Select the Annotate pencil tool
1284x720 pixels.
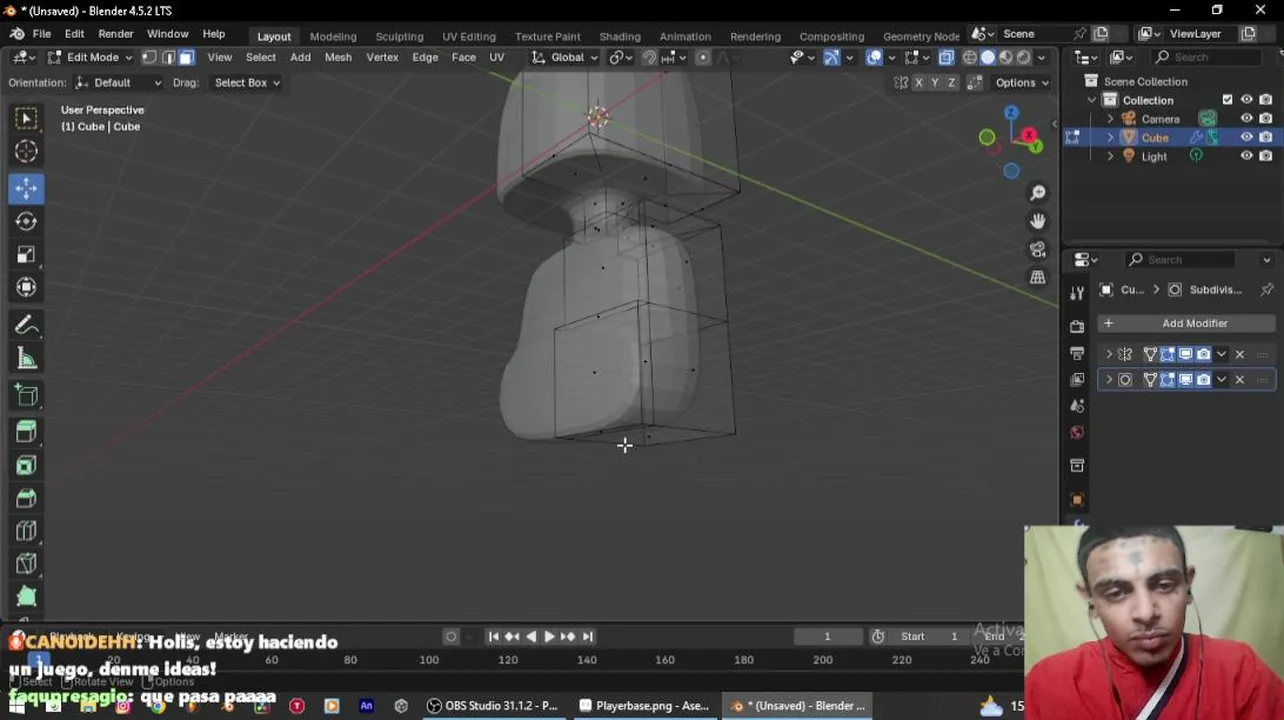point(26,326)
